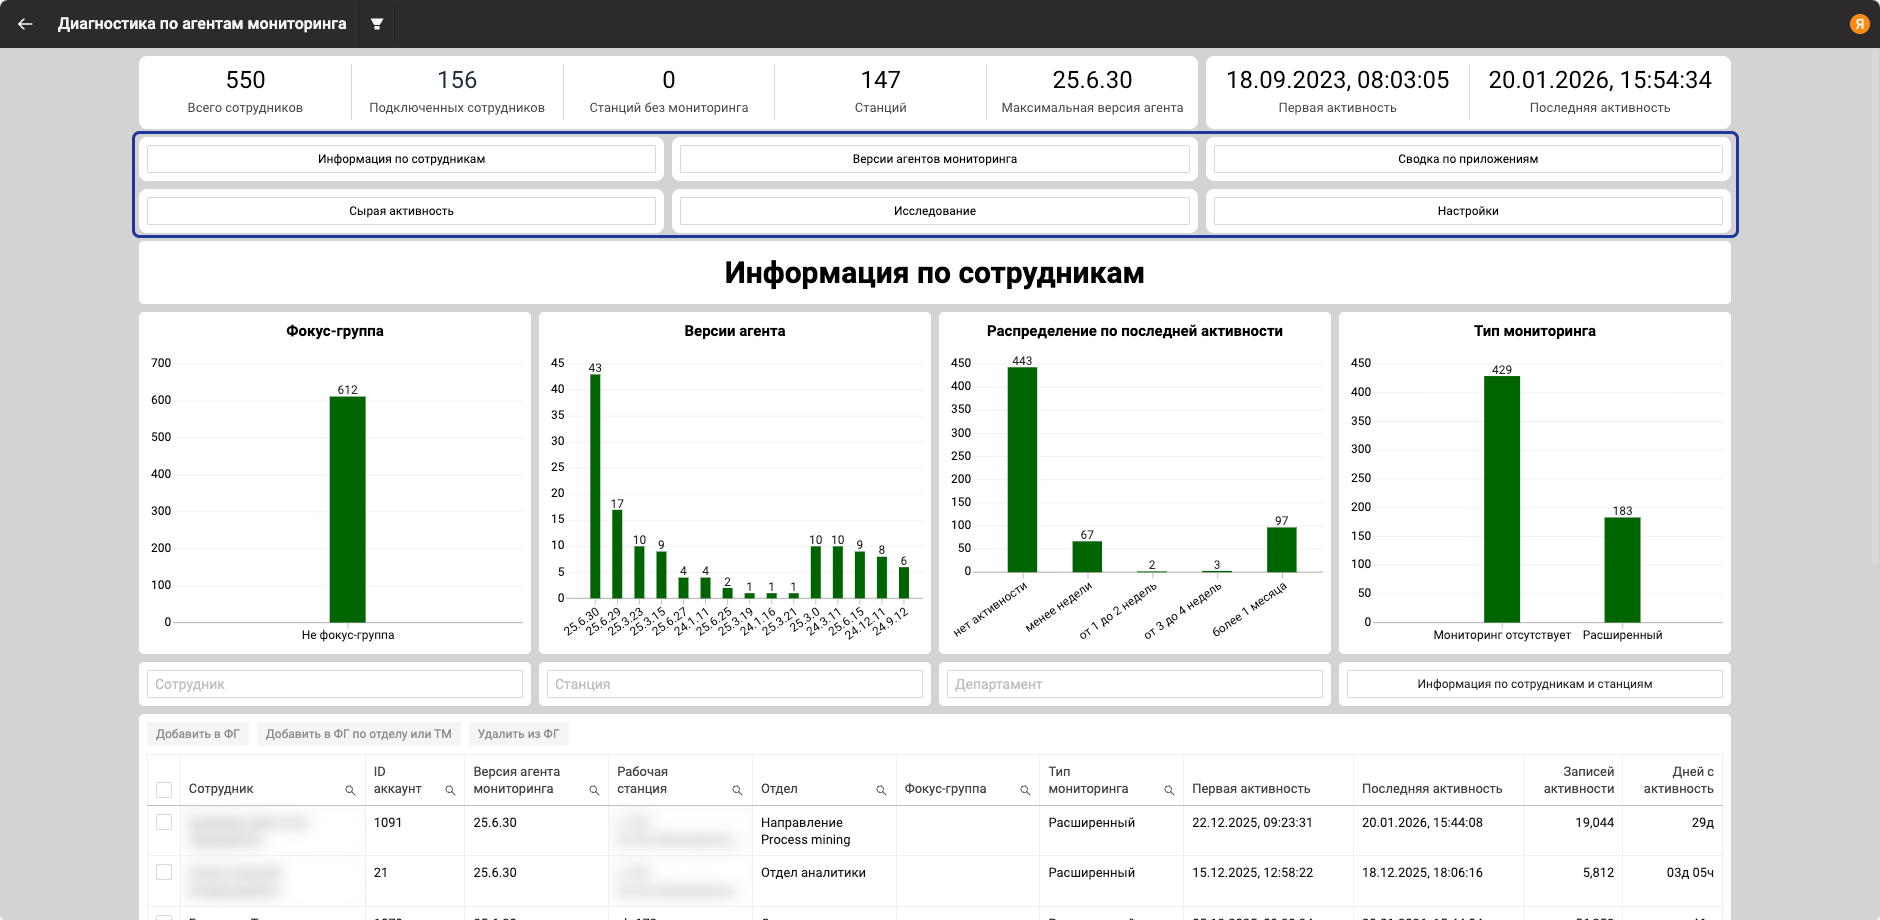Screen dimensions: 1880x920
Task: Click the 612 bar in Фокус-группа chart
Action: pos(347,509)
